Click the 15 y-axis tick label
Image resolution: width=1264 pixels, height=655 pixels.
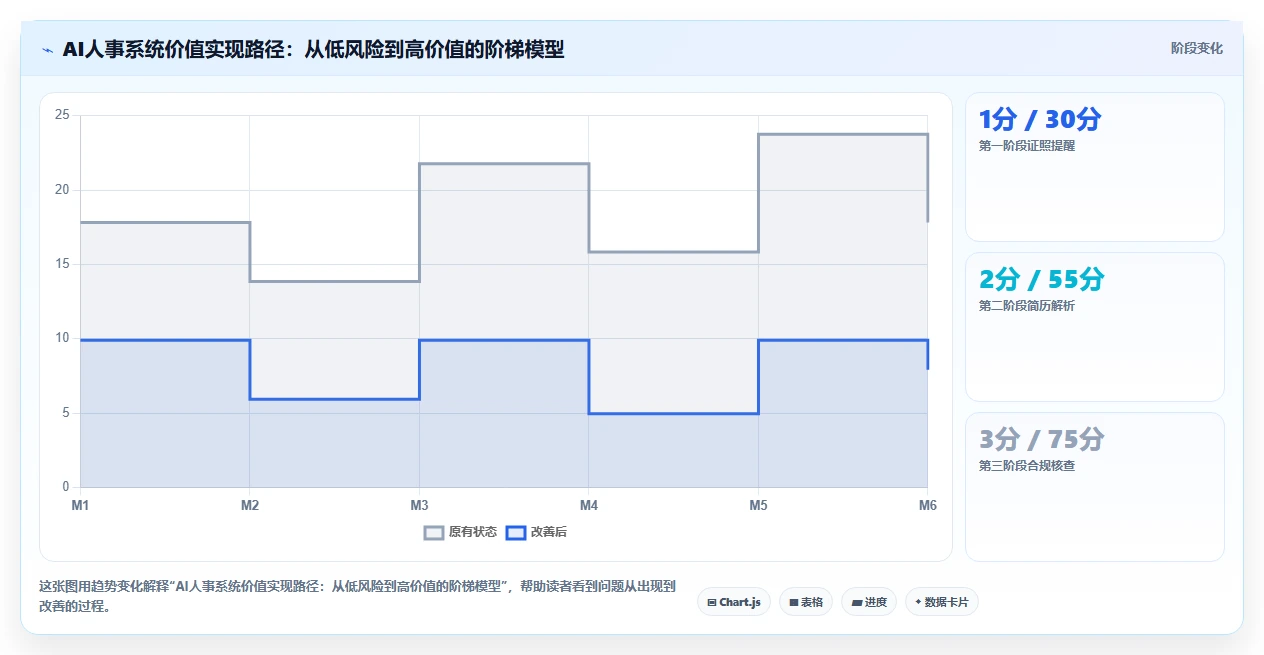[x=62, y=264]
